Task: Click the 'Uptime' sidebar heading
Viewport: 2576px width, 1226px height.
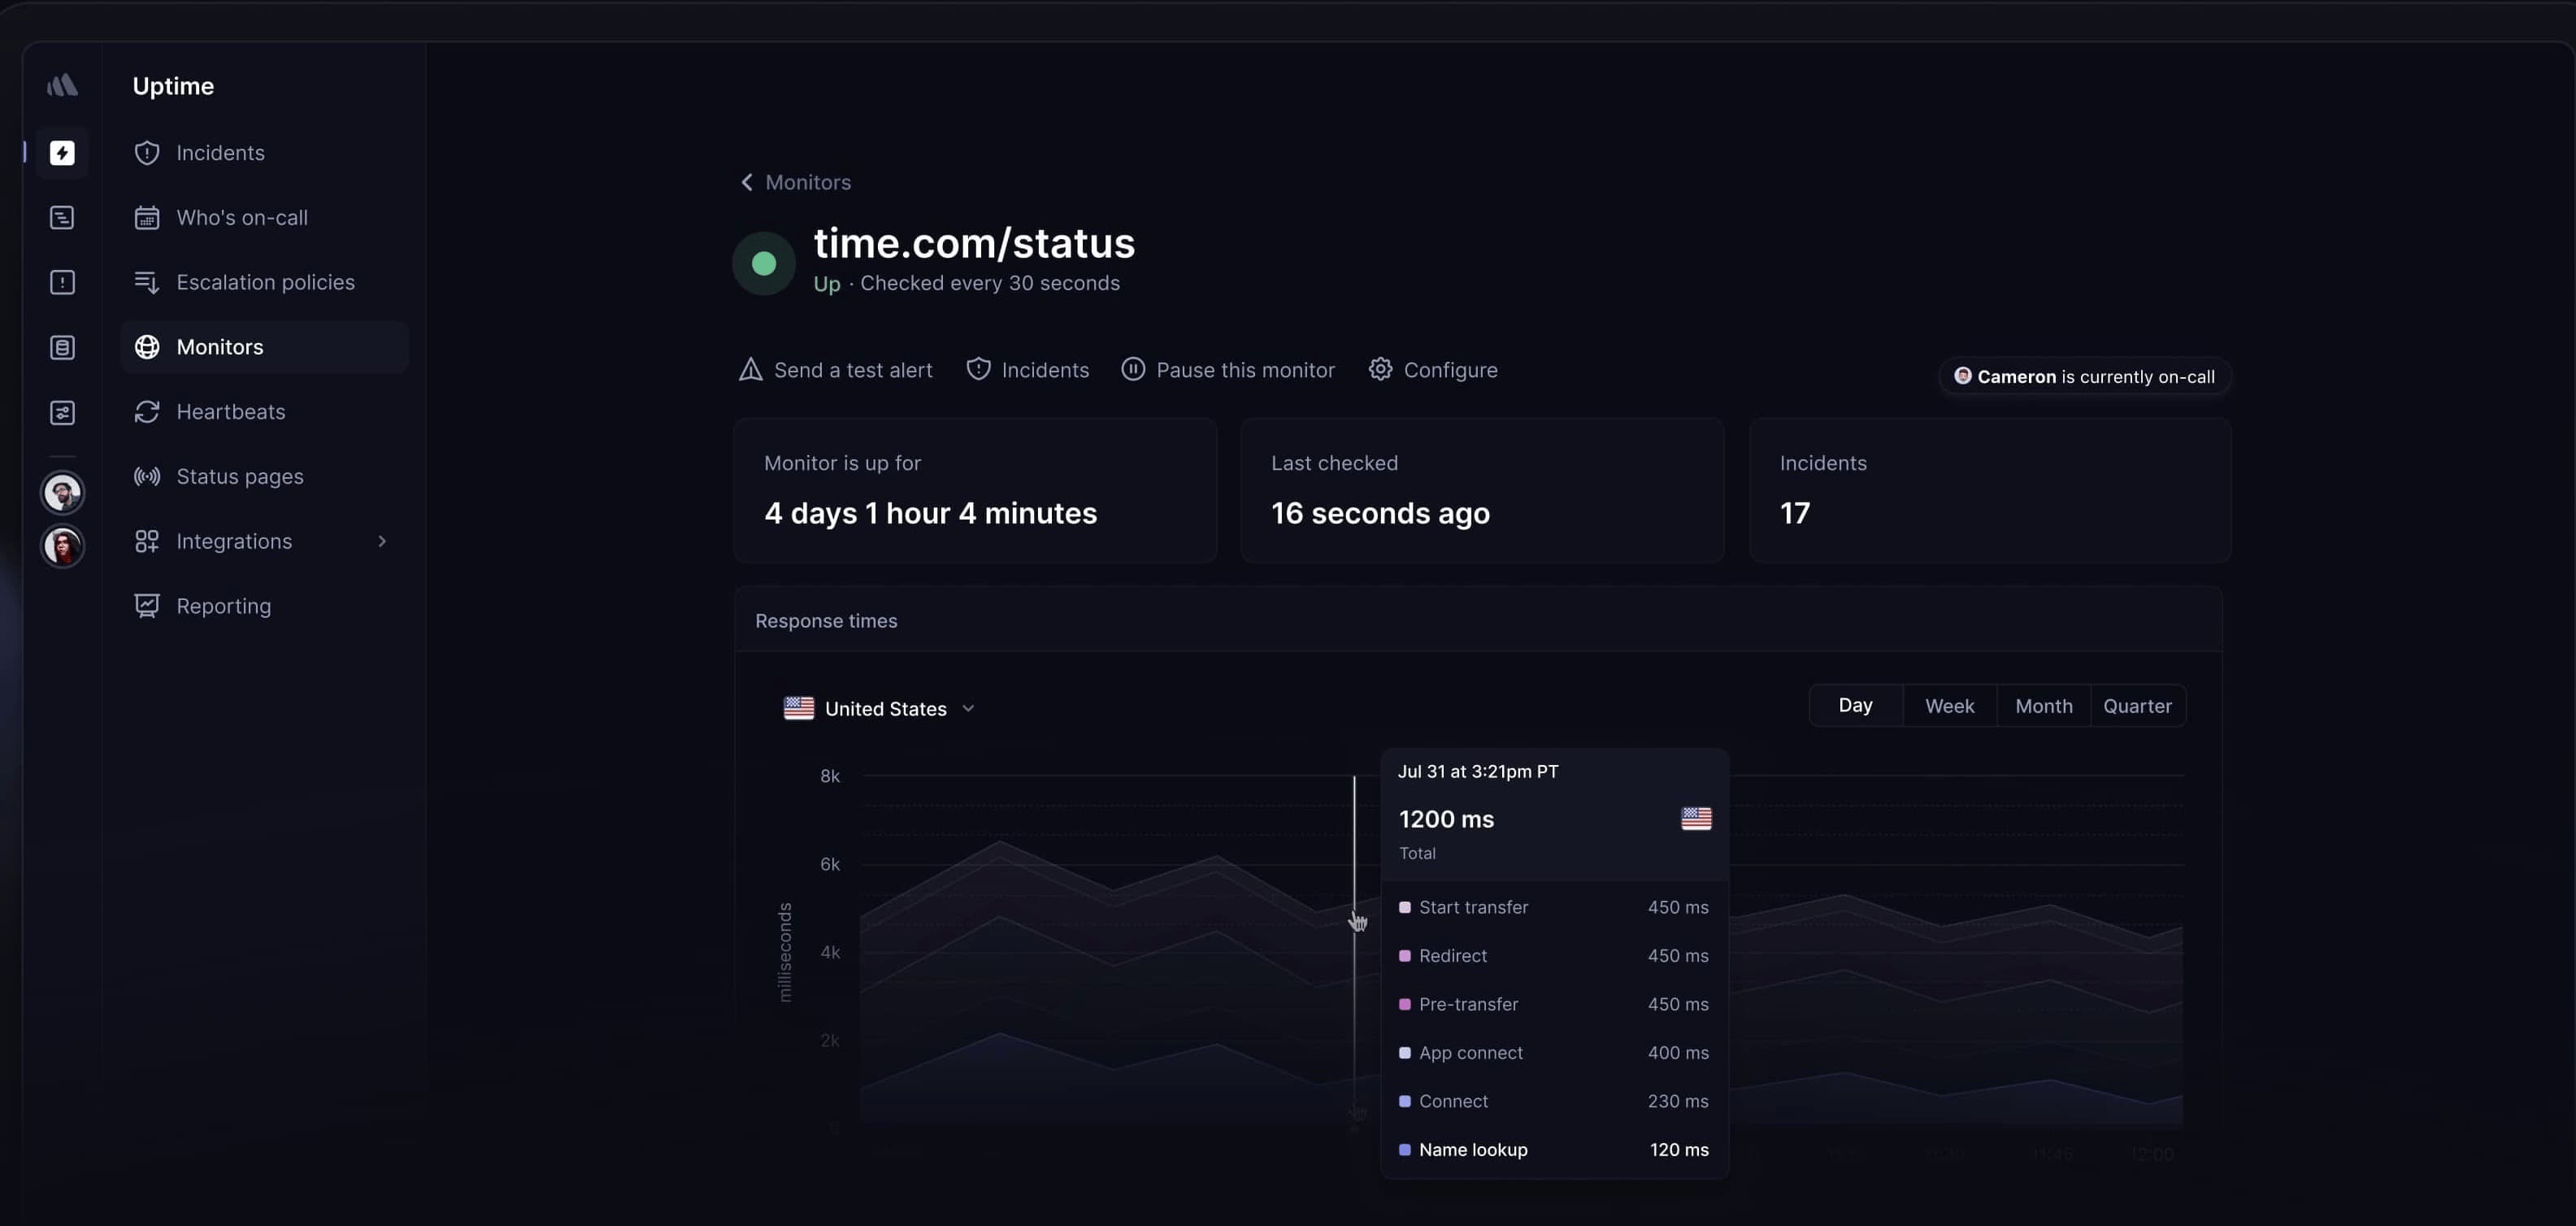Action: 173,86
